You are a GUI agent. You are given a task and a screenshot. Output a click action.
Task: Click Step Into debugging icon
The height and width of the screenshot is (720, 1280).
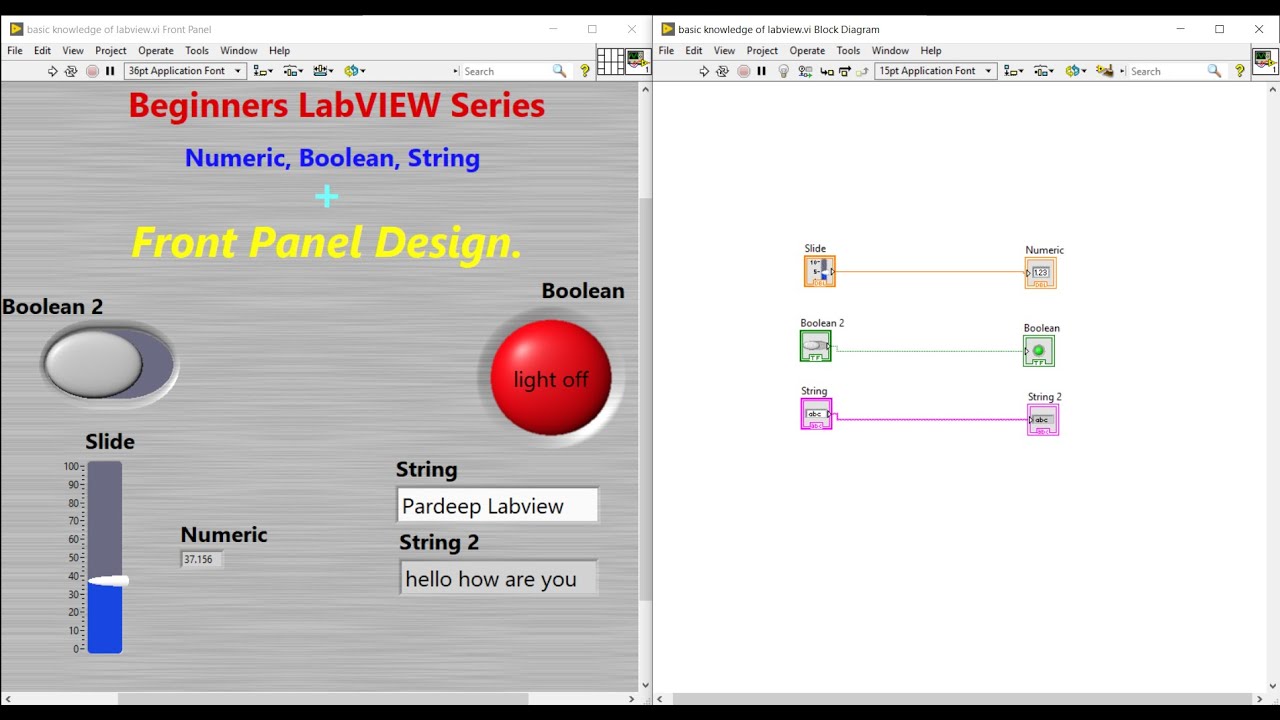click(x=826, y=71)
